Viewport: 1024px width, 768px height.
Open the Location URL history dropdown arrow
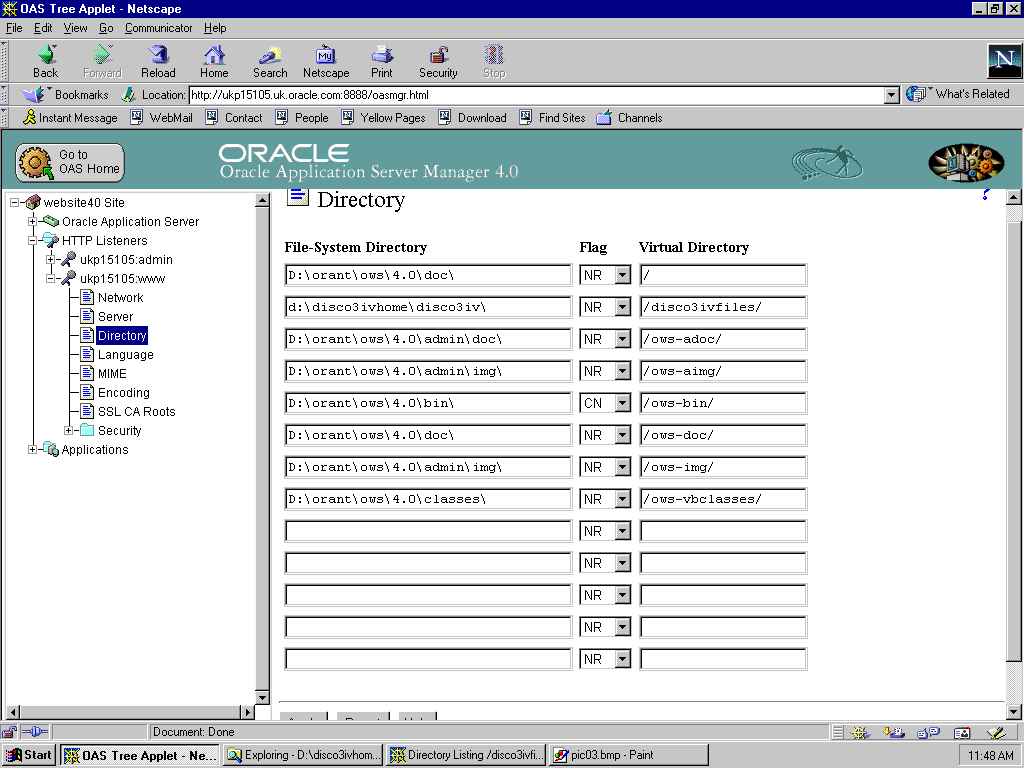click(892, 95)
